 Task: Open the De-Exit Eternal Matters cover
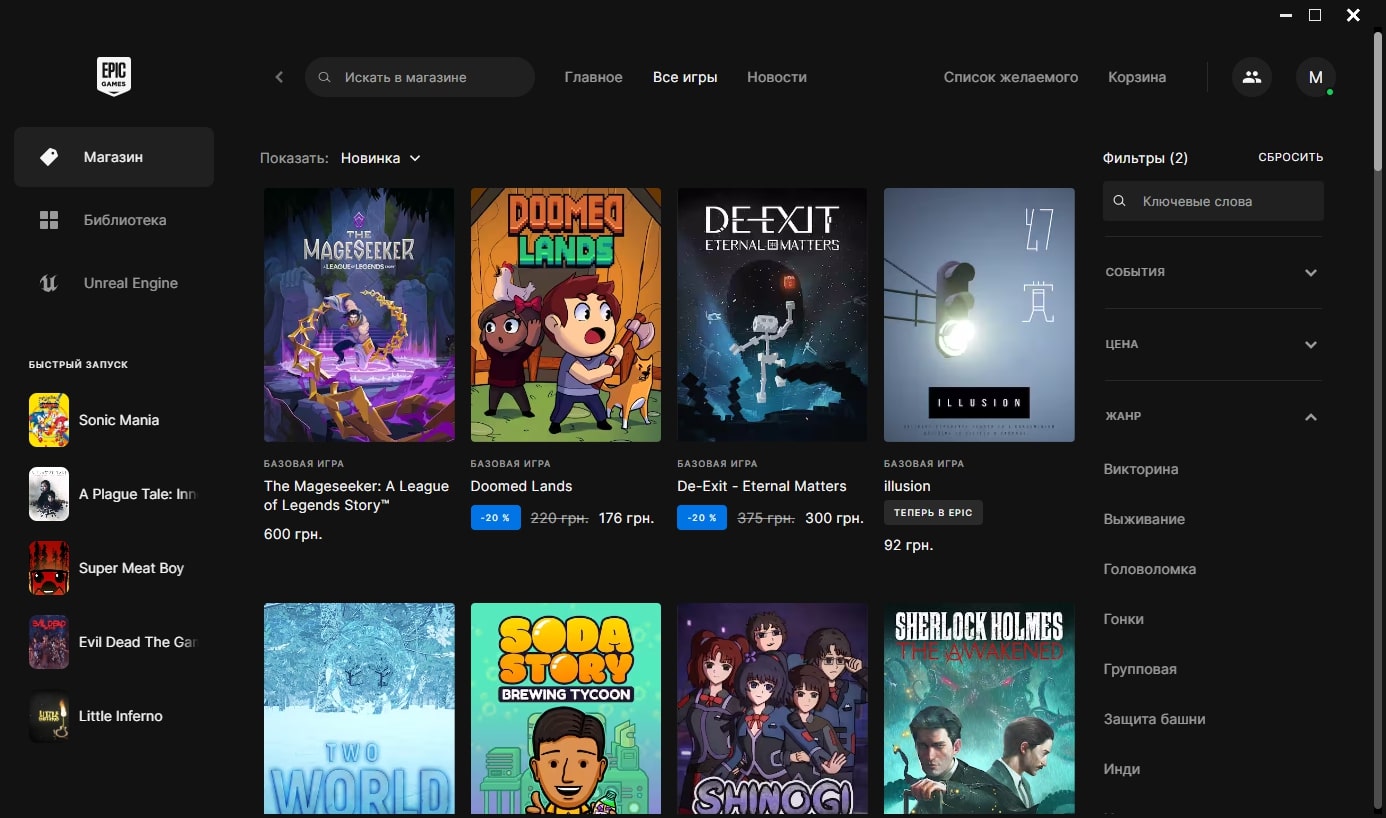(x=772, y=315)
